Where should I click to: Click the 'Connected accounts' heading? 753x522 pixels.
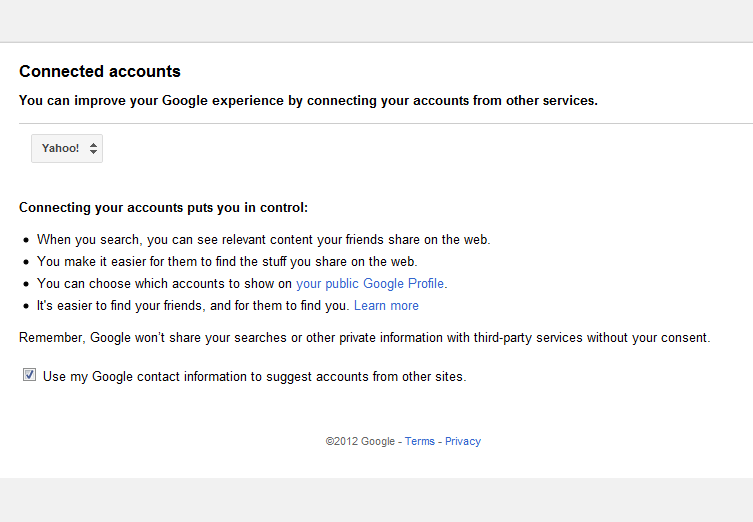(100, 72)
